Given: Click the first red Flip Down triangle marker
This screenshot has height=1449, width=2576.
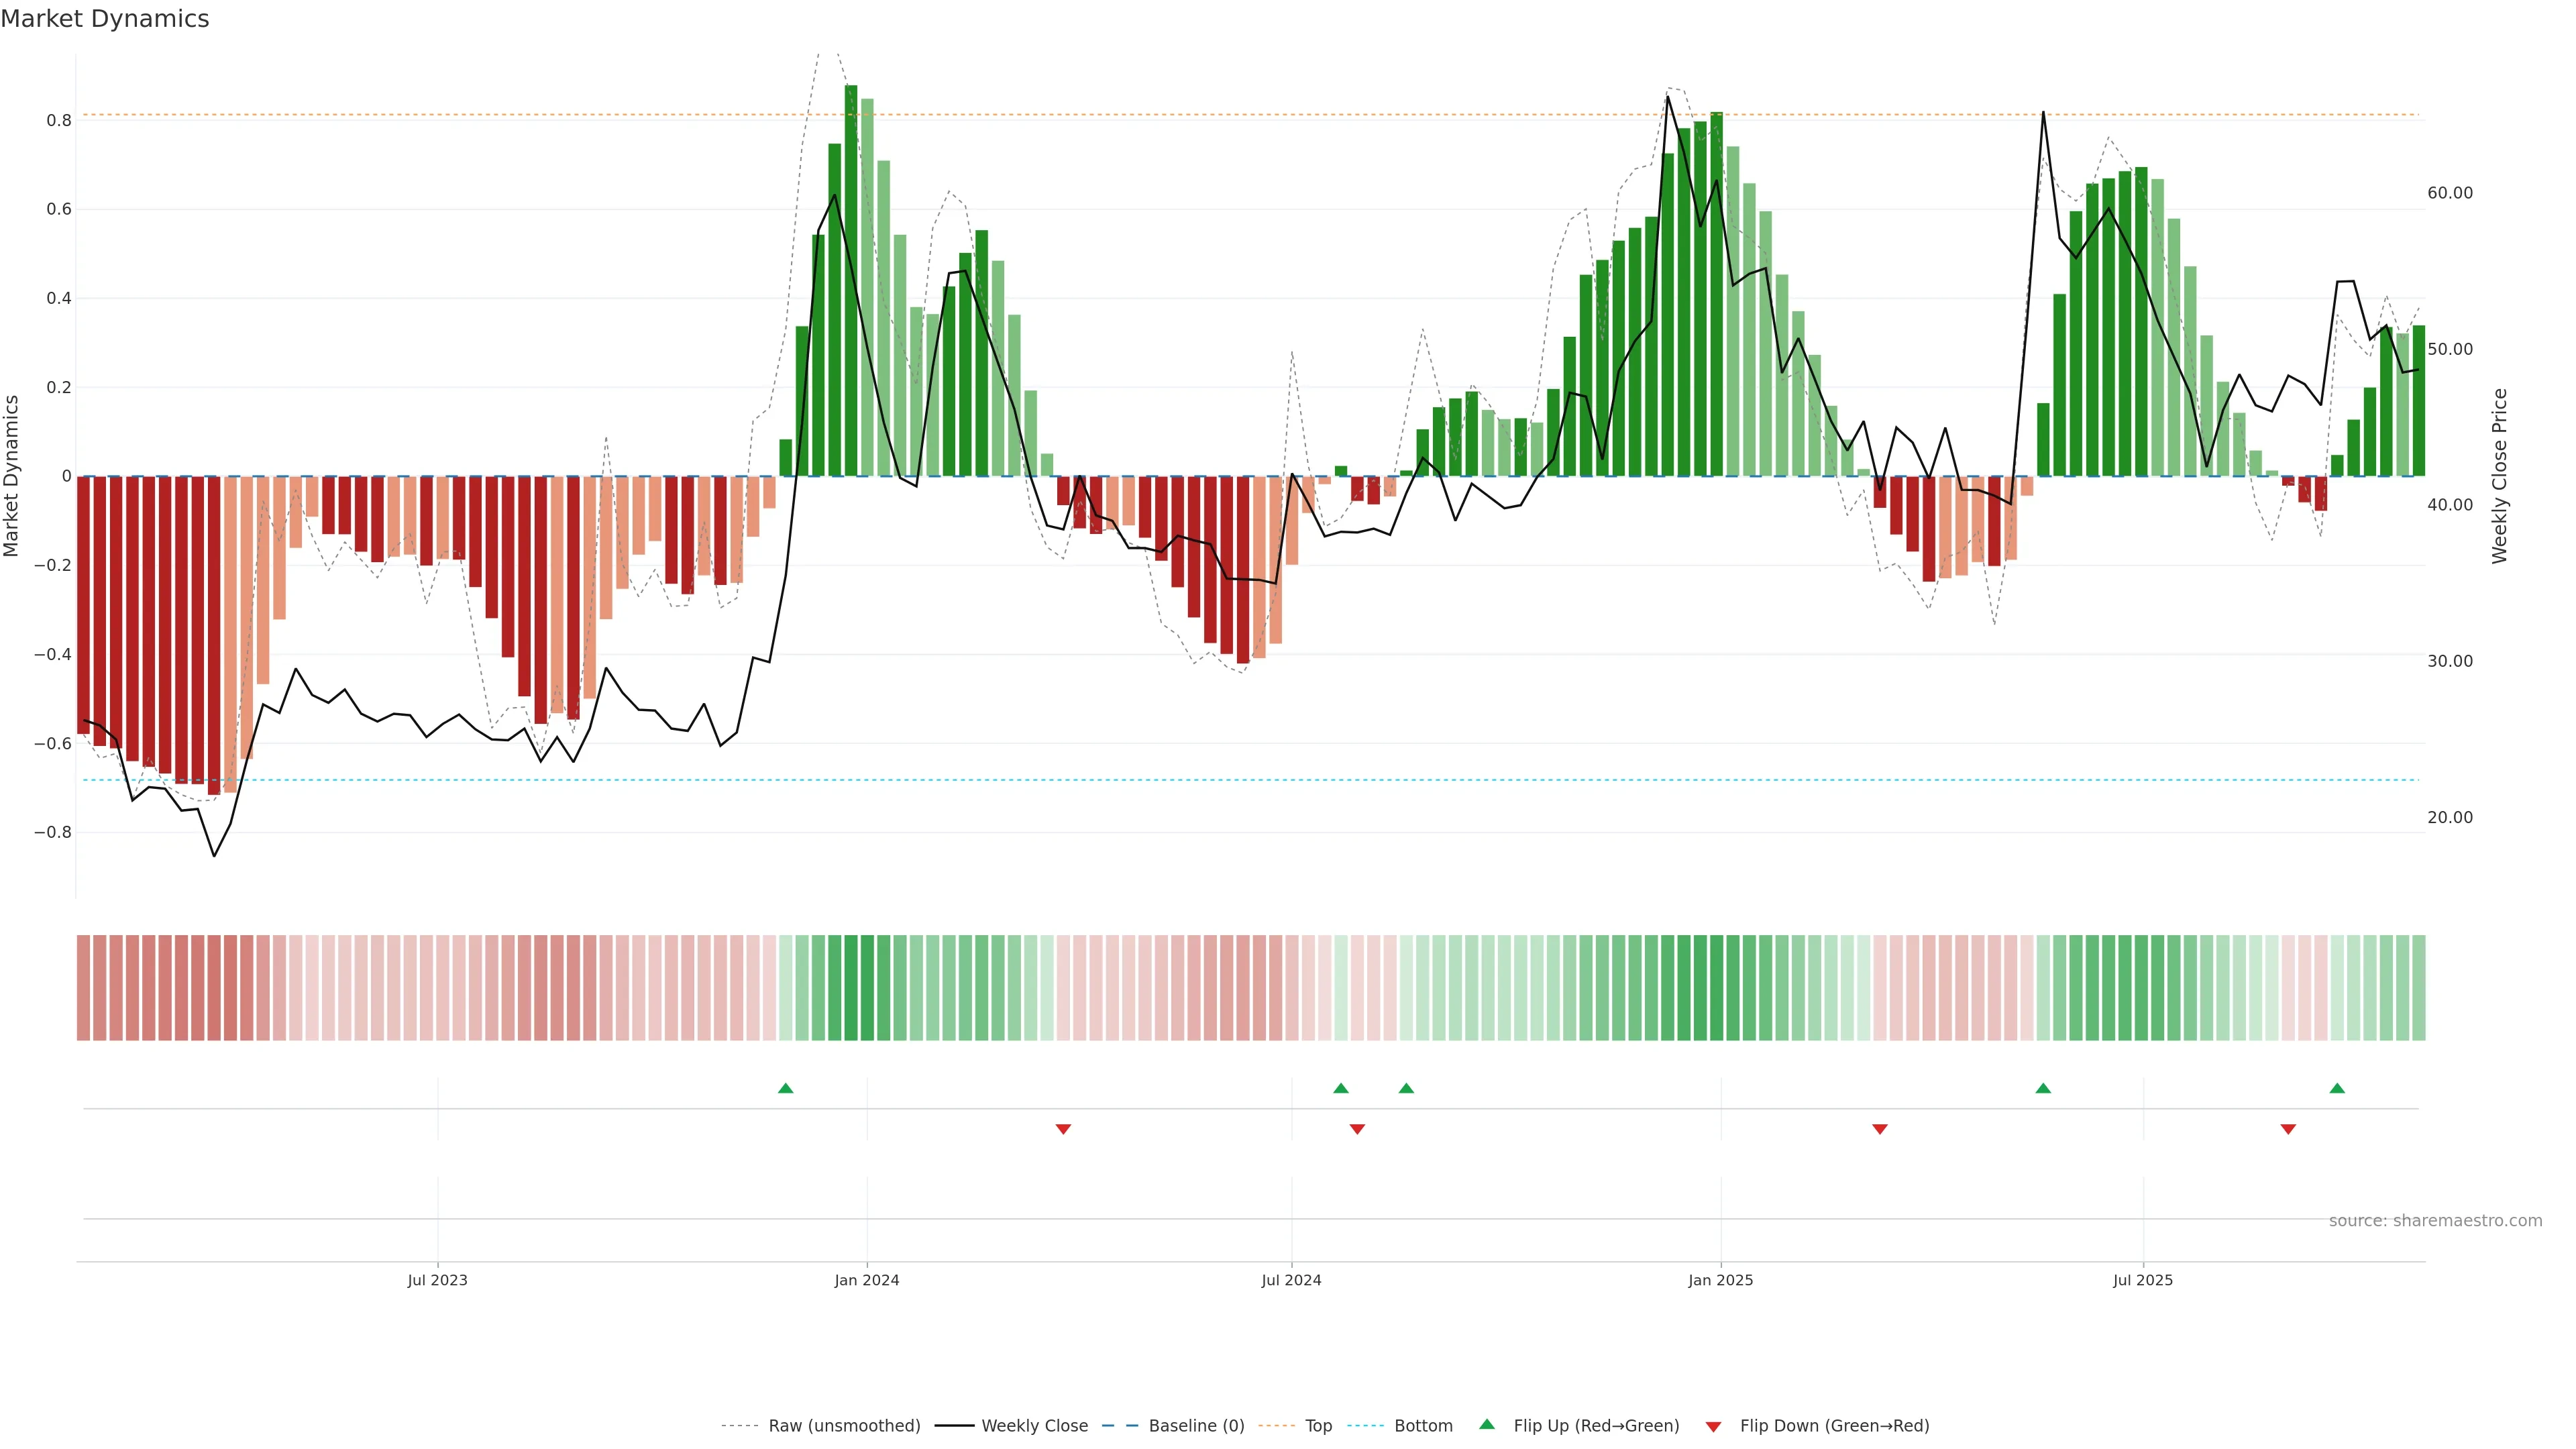Looking at the screenshot, I should coord(1063,1129).
